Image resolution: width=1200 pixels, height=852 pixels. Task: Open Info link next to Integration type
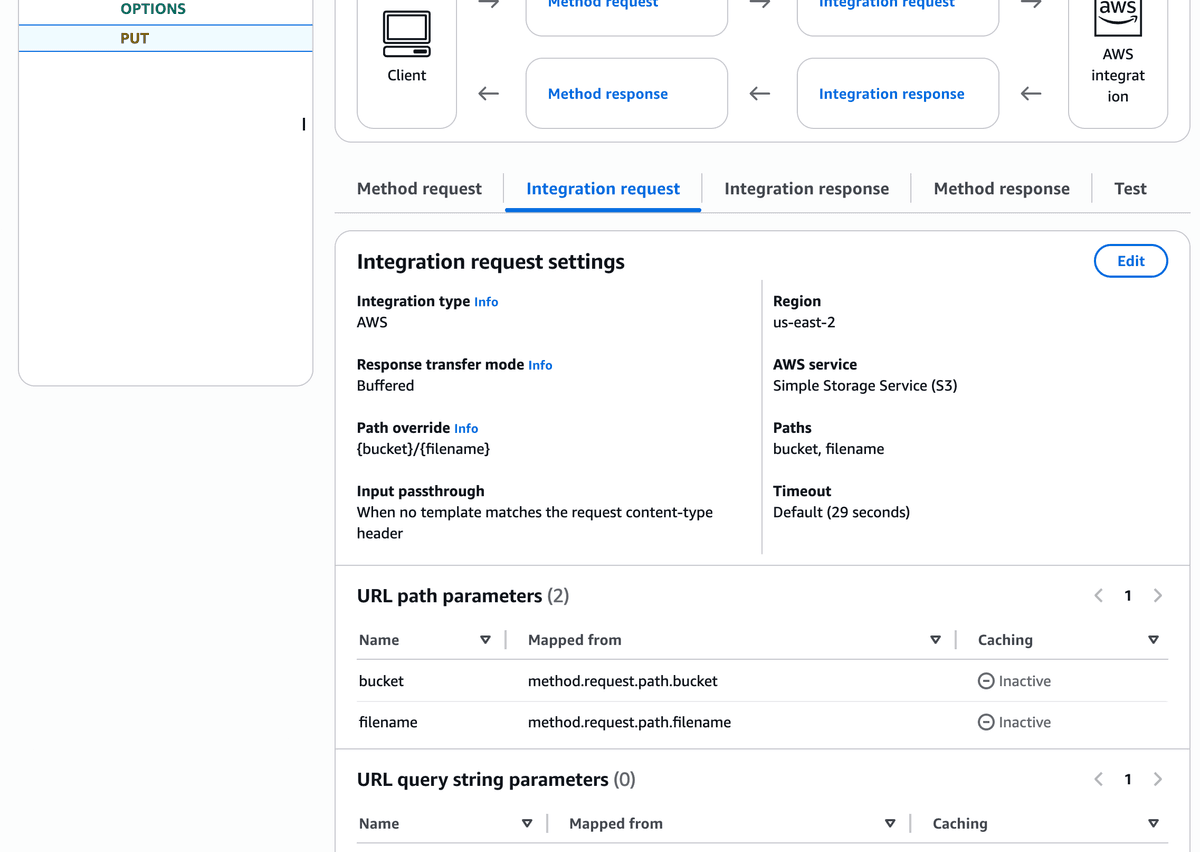(486, 302)
